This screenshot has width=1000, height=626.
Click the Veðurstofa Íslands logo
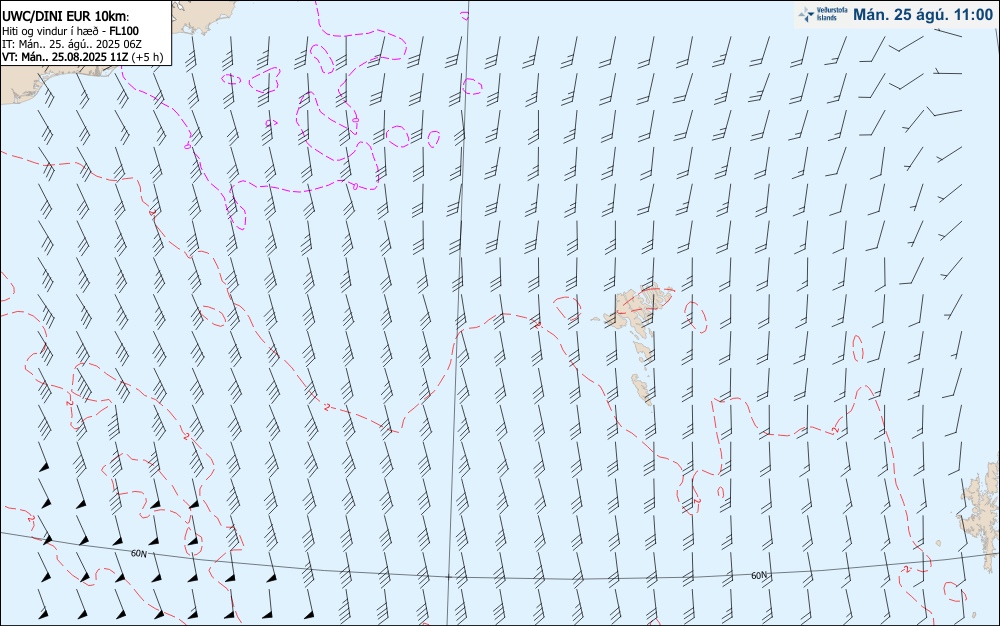point(823,14)
